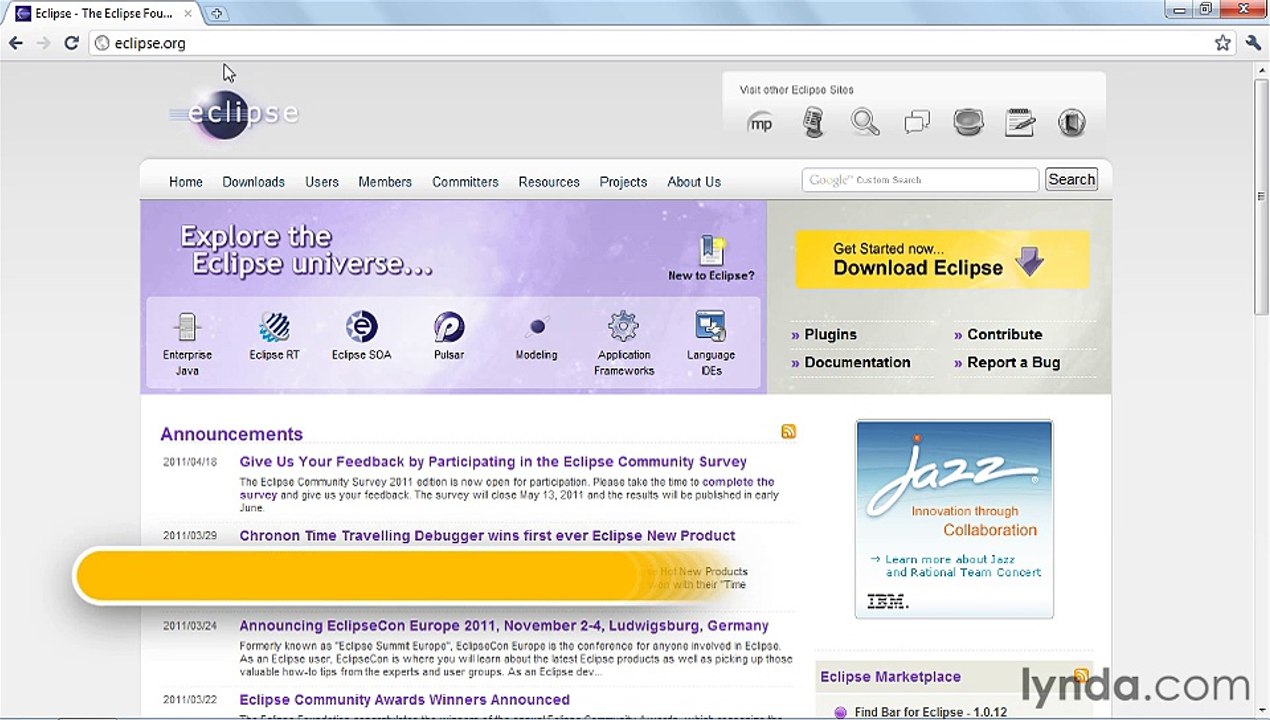Open the Members menu item
Image resolution: width=1270 pixels, height=720 pixels.
[x=385, y=182]
